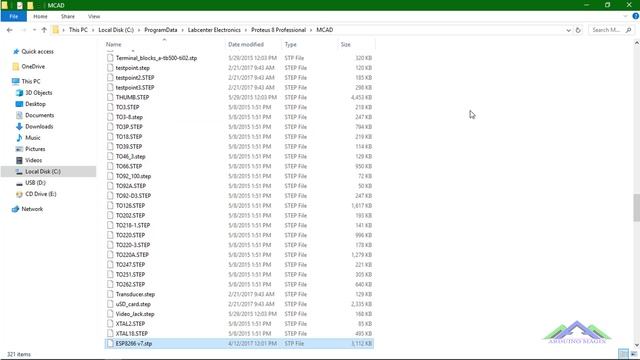Click new folder icon in title bar
The image size is (640, 360).
click(30, 5)
